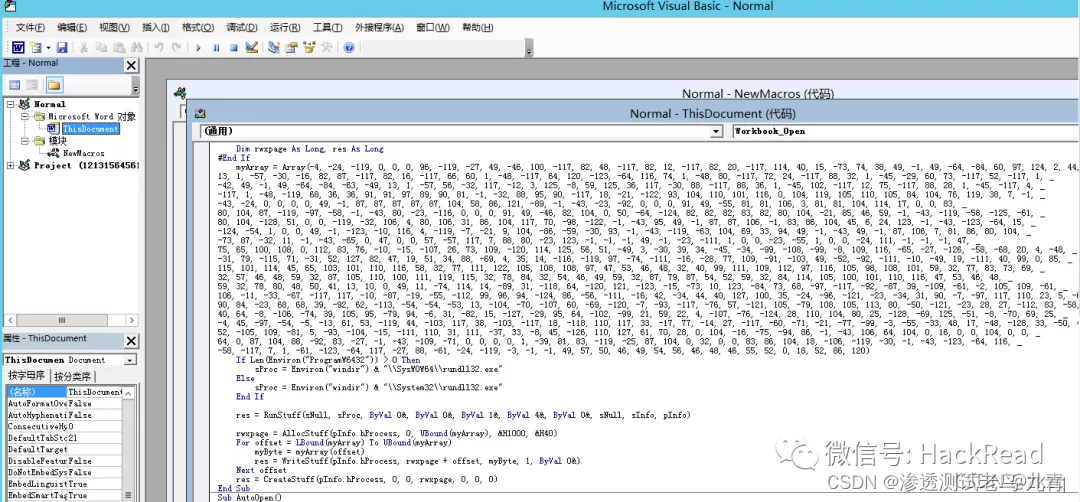Open the 文件(F) menu
1080x502 pixels.
pyautogui.click(x=30, y=28)
